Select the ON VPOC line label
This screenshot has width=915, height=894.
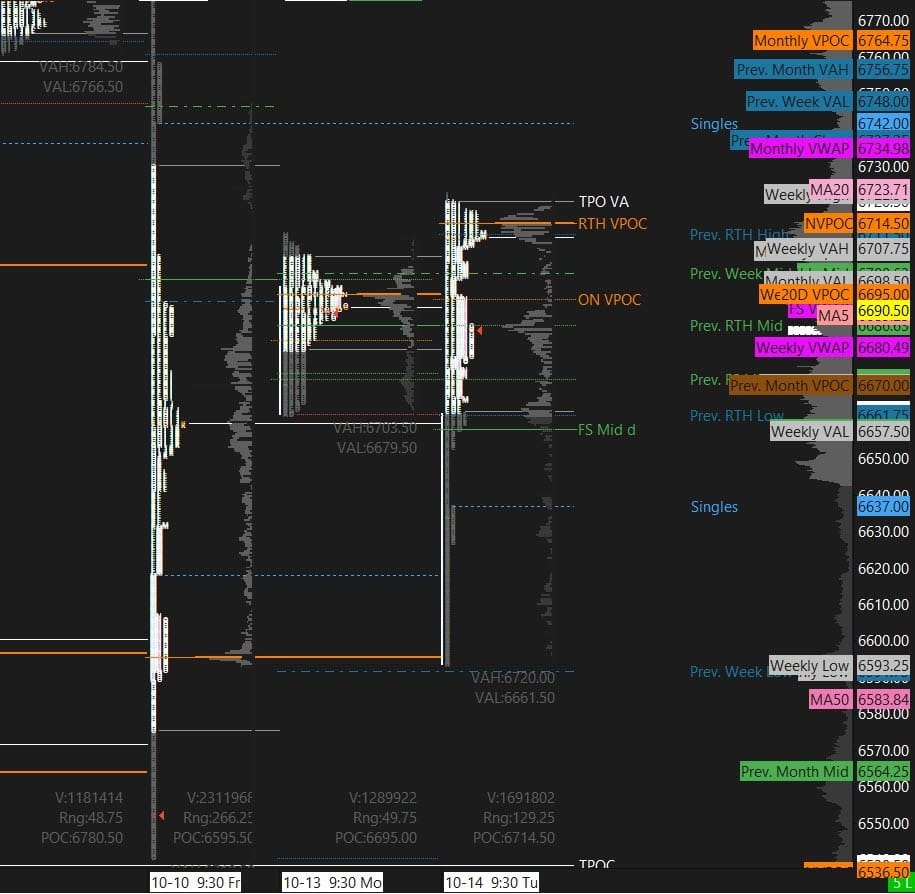coord(609,300)
